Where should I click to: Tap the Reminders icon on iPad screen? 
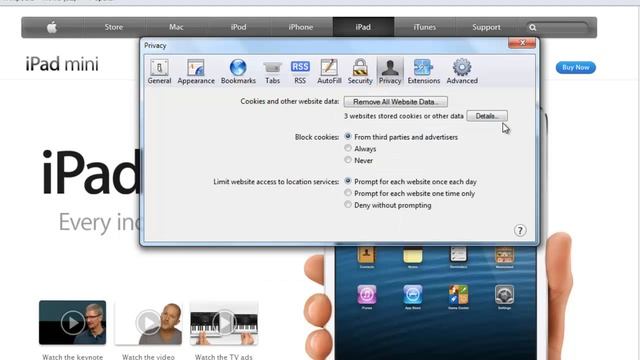point(458,254)
